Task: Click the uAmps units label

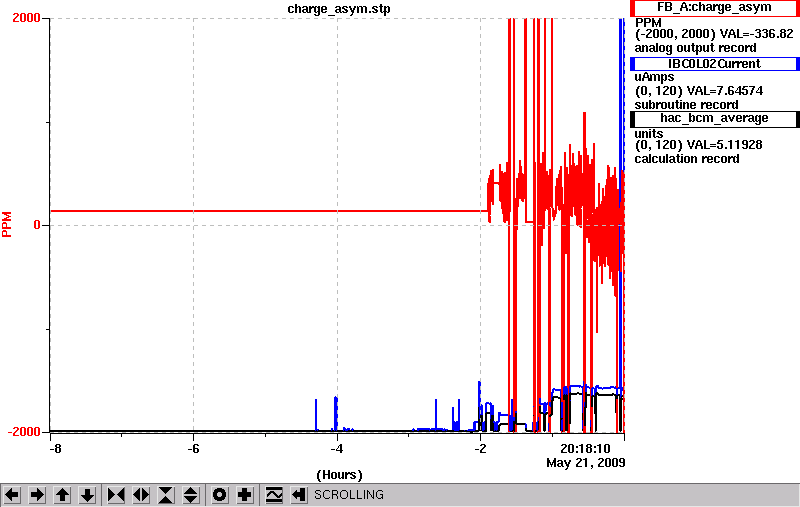Action: [654, 78]
